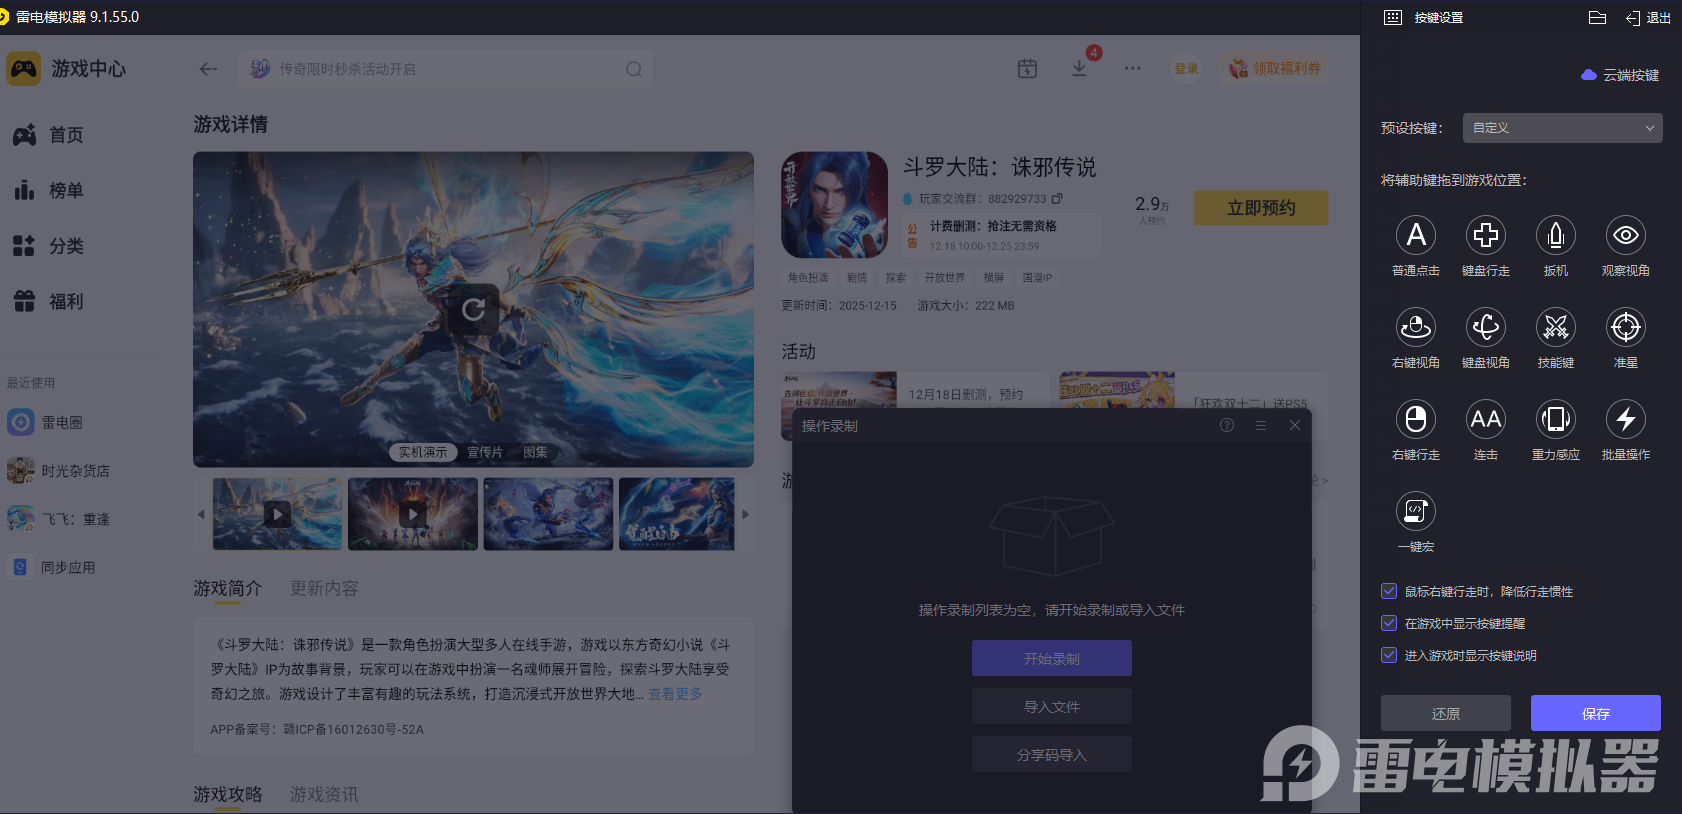
Task: Click the keyboard icon beside 按键设置
Action: click(1393, 17)
